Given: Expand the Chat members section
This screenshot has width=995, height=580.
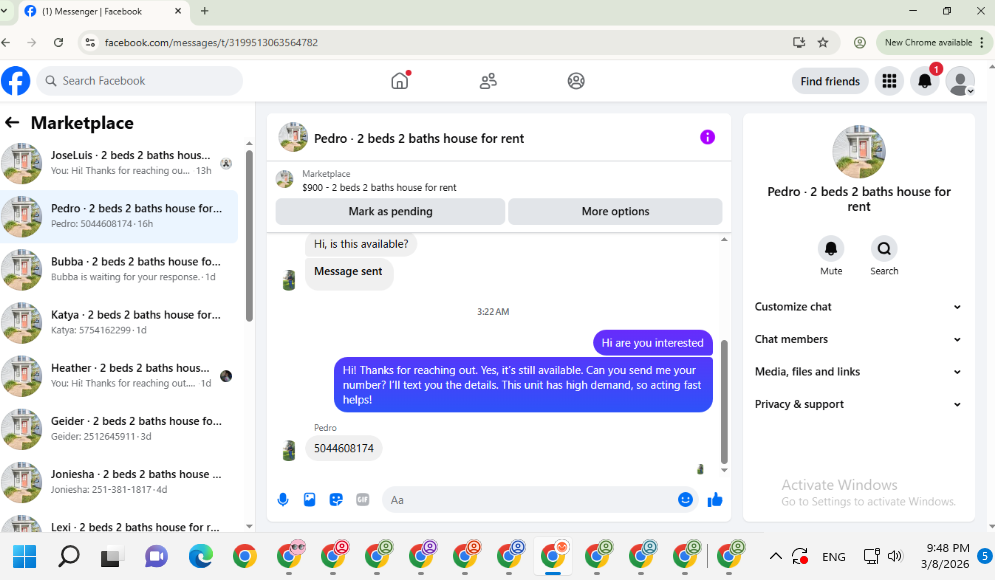Looking at the screenshot, I should [x=858, y=339].
